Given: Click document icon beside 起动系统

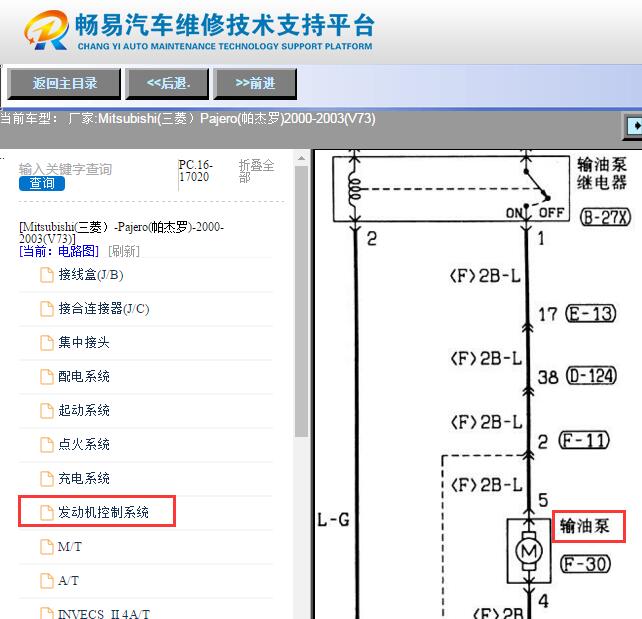Looking at the screenshot, I should point(47,411).
